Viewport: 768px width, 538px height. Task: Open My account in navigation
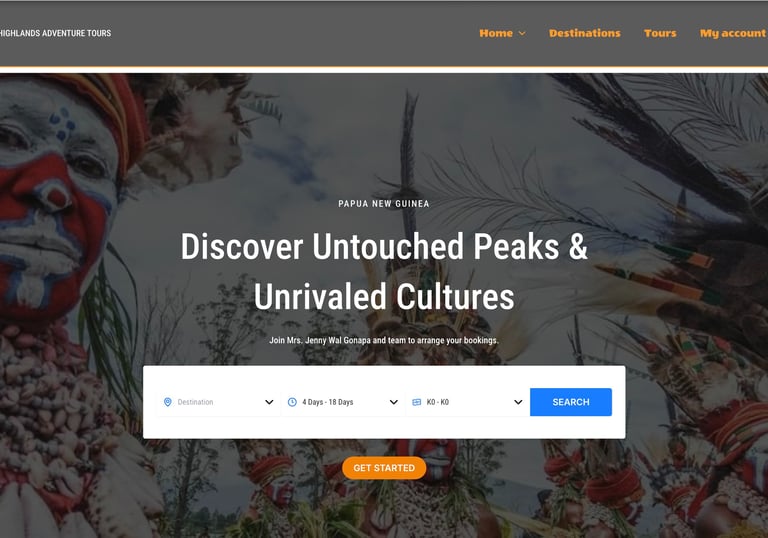[x=733, y=33]
